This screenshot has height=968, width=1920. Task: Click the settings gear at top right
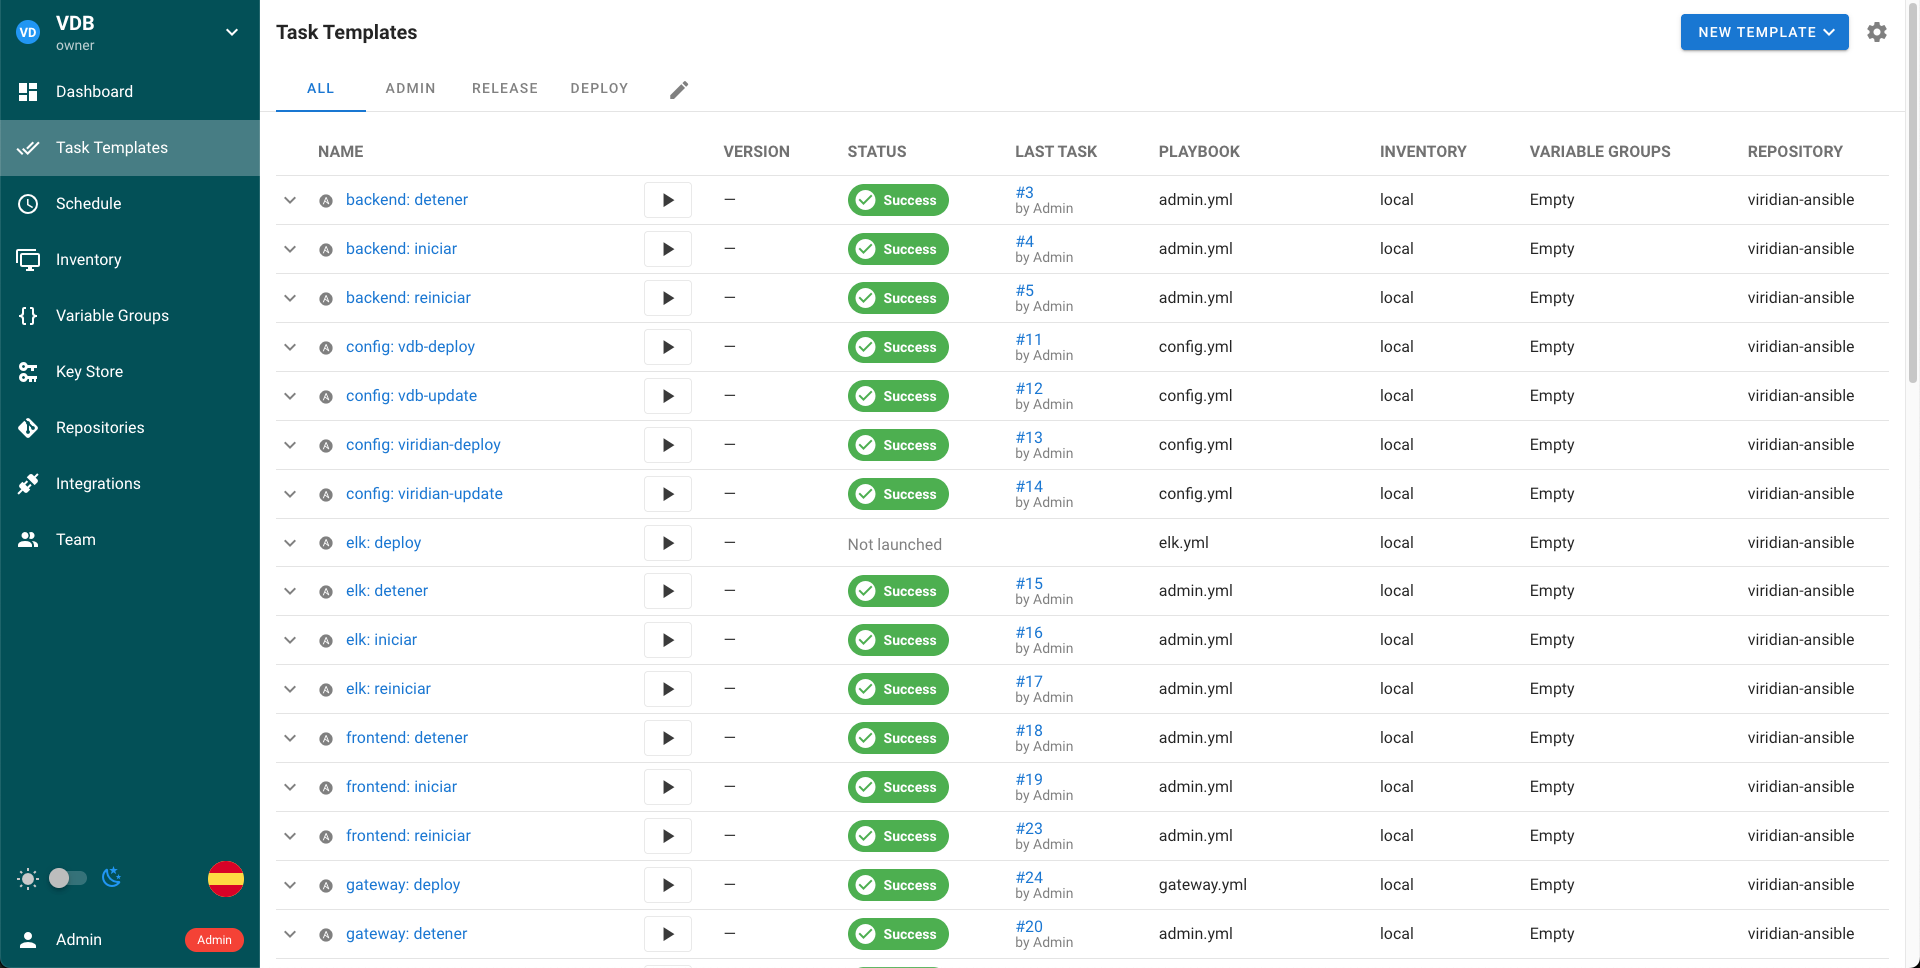(1877, 32)
